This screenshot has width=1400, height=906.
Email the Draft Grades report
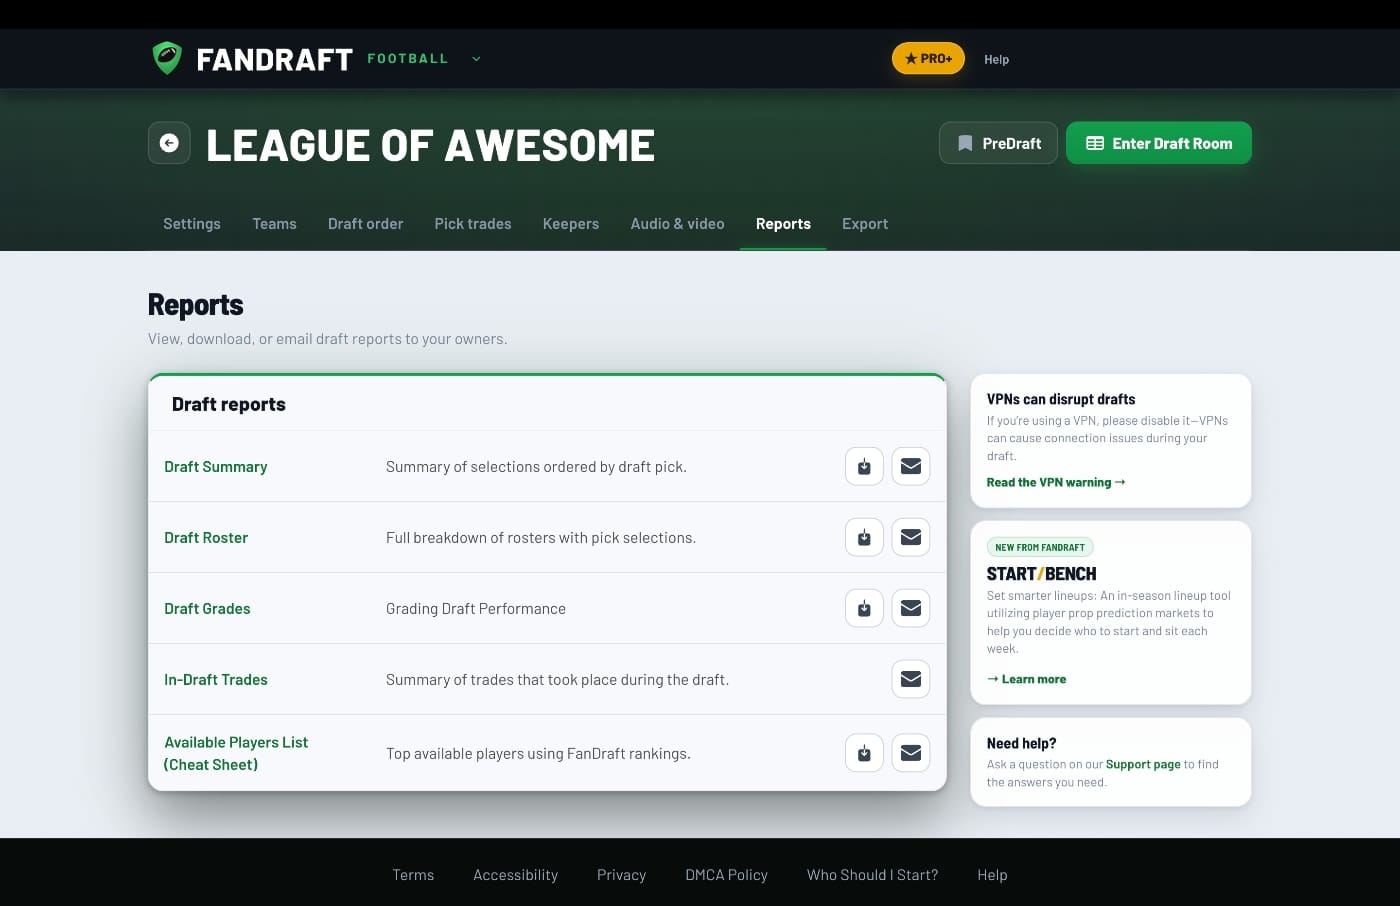coord(911,608)
